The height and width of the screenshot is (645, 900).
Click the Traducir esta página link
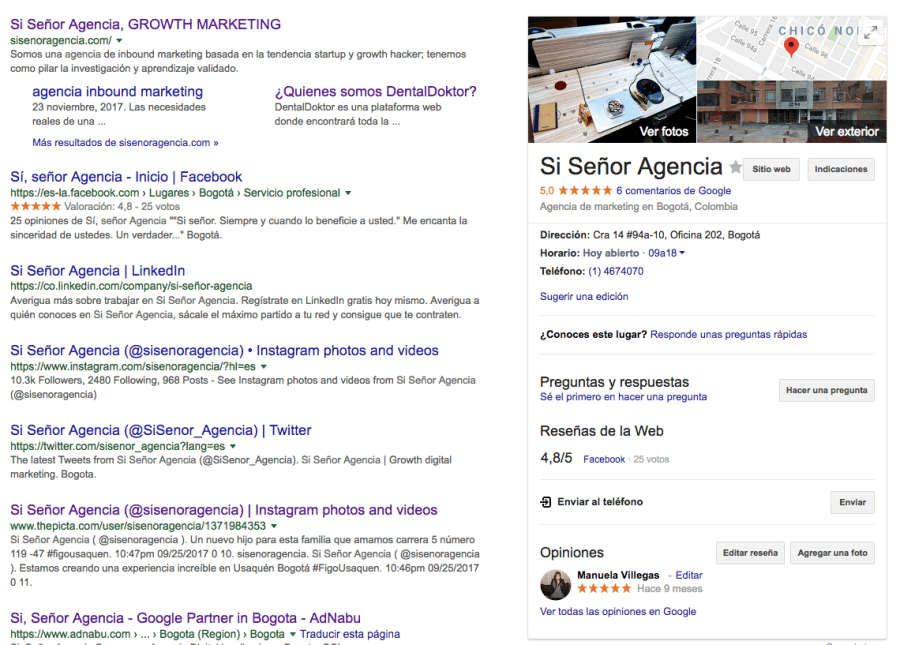point(350,634)
